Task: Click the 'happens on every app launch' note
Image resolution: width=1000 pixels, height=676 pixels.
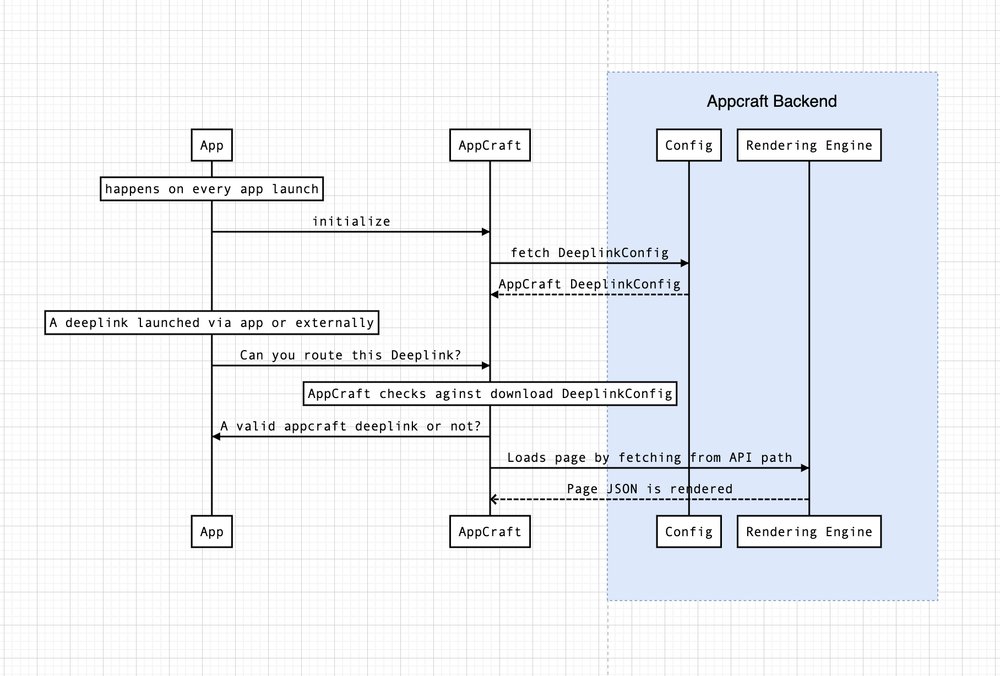Action: pos(211,188)
